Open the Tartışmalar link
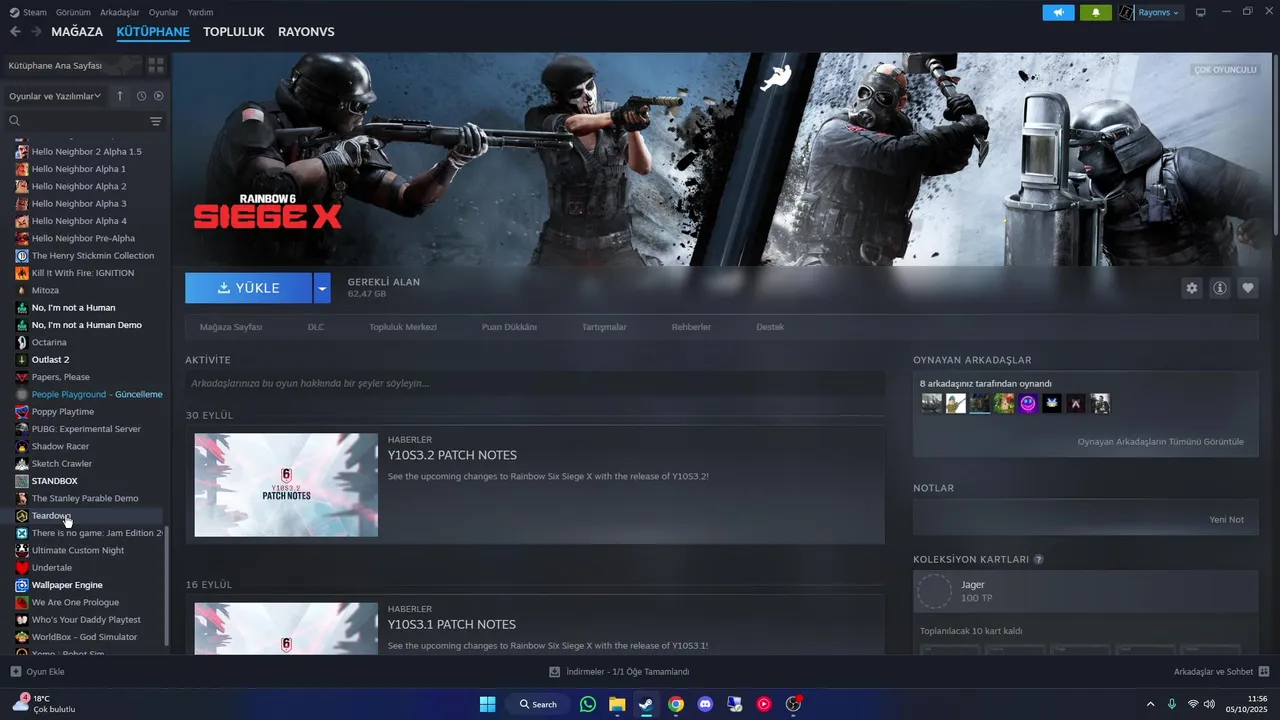The image size is (1280, 720). (x=604, y=327)
